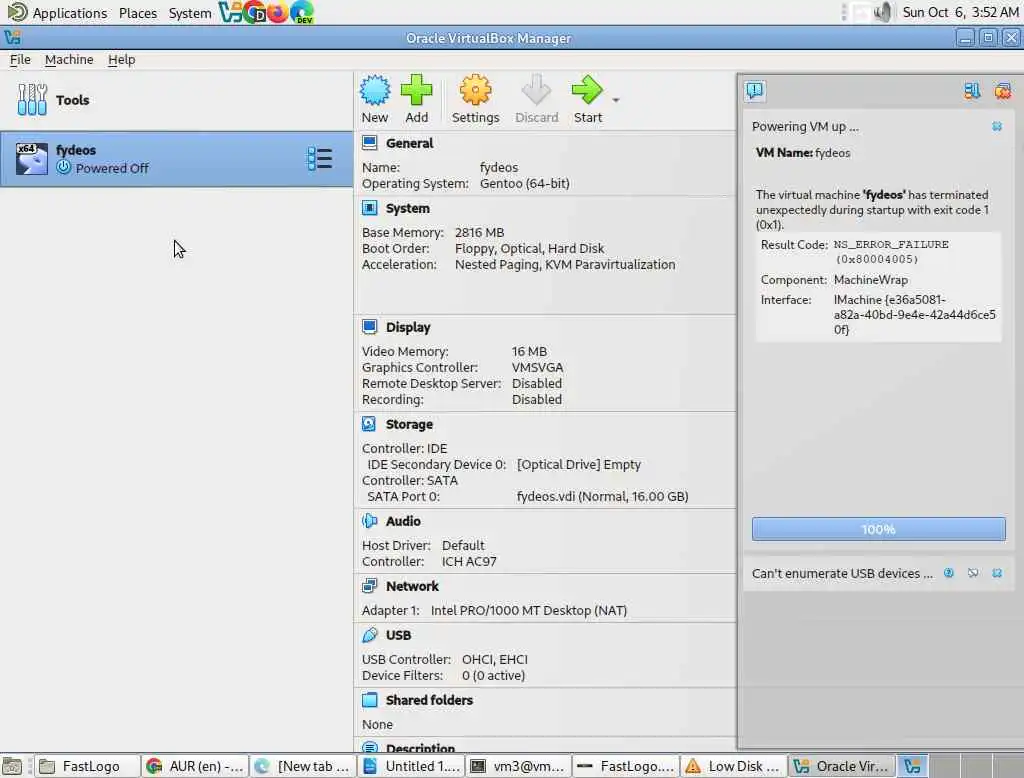Click the Sun Oct 6 clock in top panel
Screen dimensions: 1024x778
(960, 12)
